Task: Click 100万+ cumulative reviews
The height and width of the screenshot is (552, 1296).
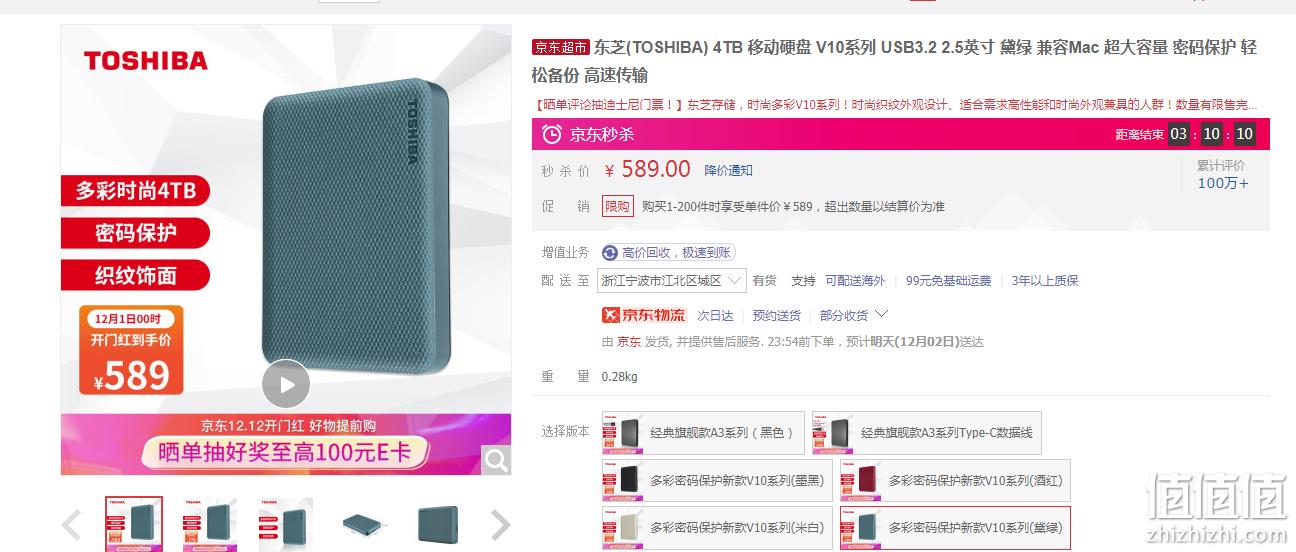Action: [1223, 183]
